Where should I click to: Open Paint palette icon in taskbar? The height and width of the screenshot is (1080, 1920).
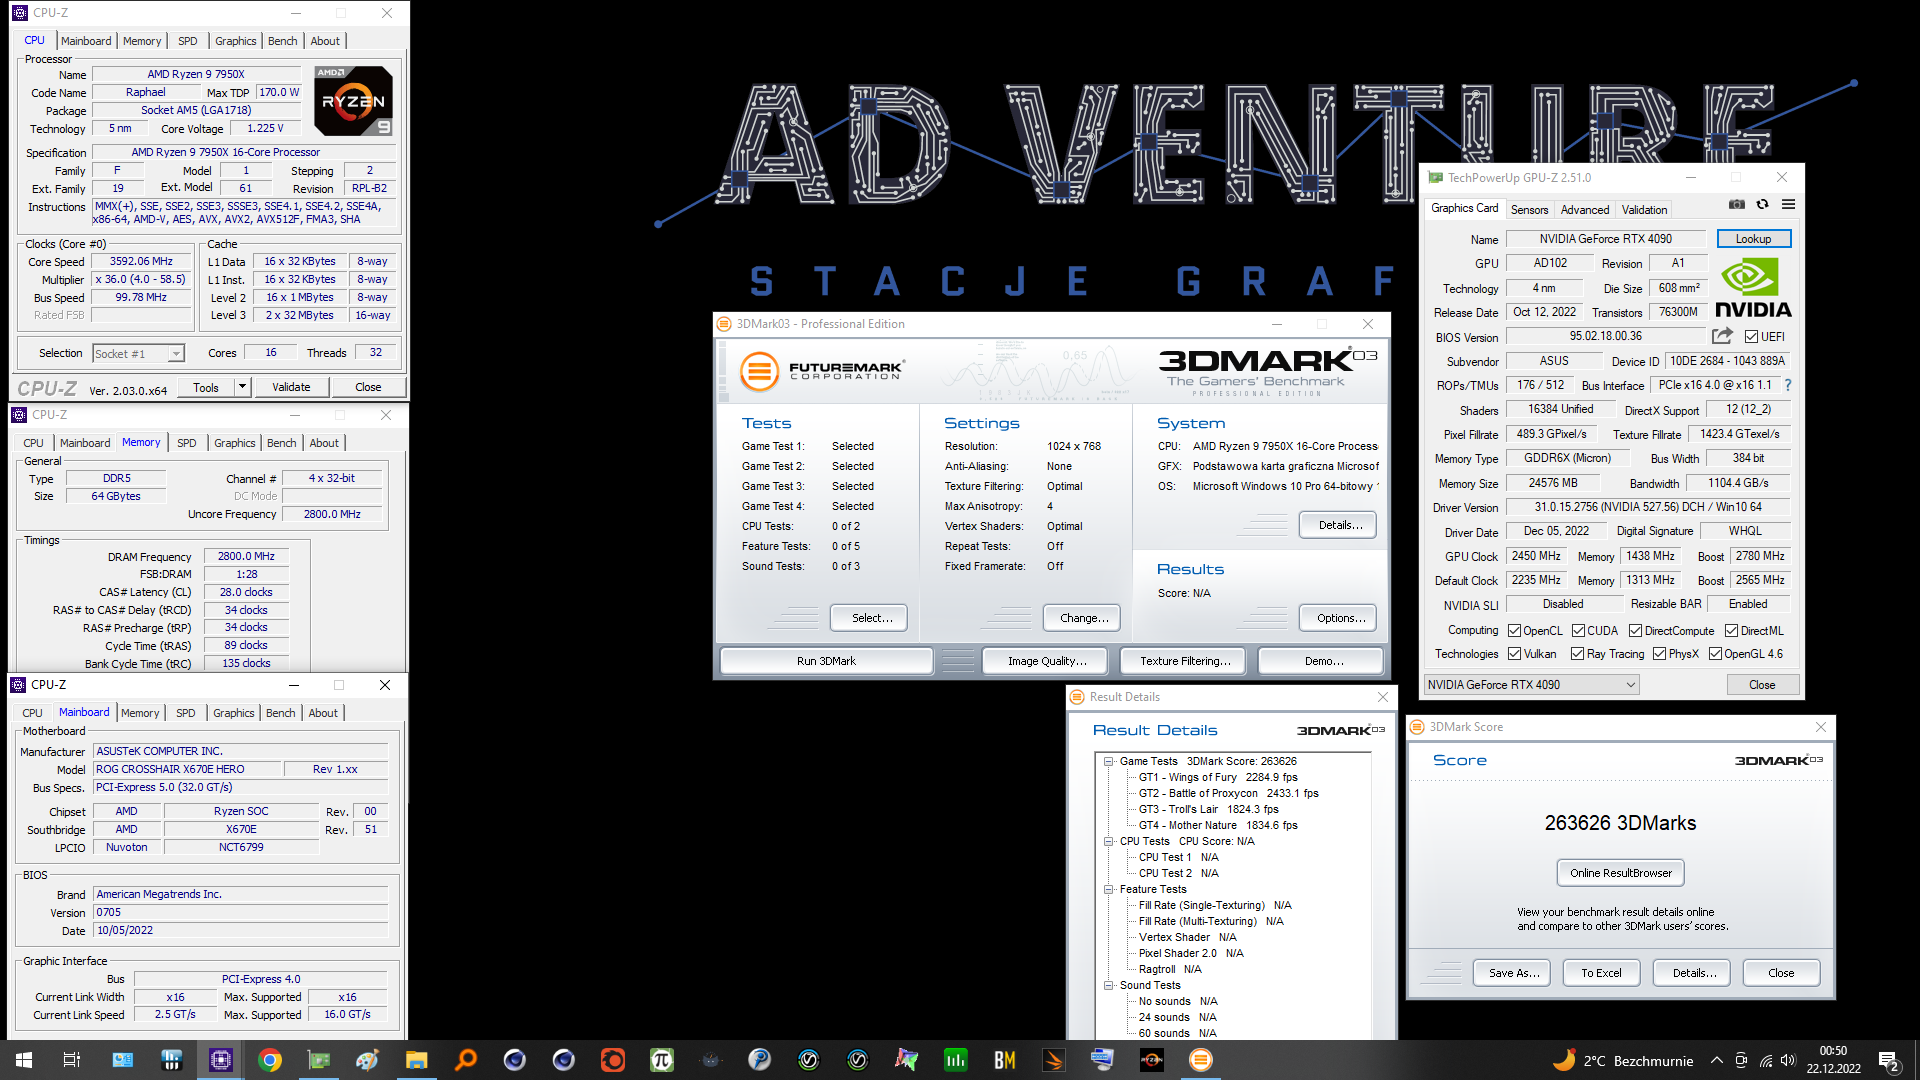click(368, 1060)
